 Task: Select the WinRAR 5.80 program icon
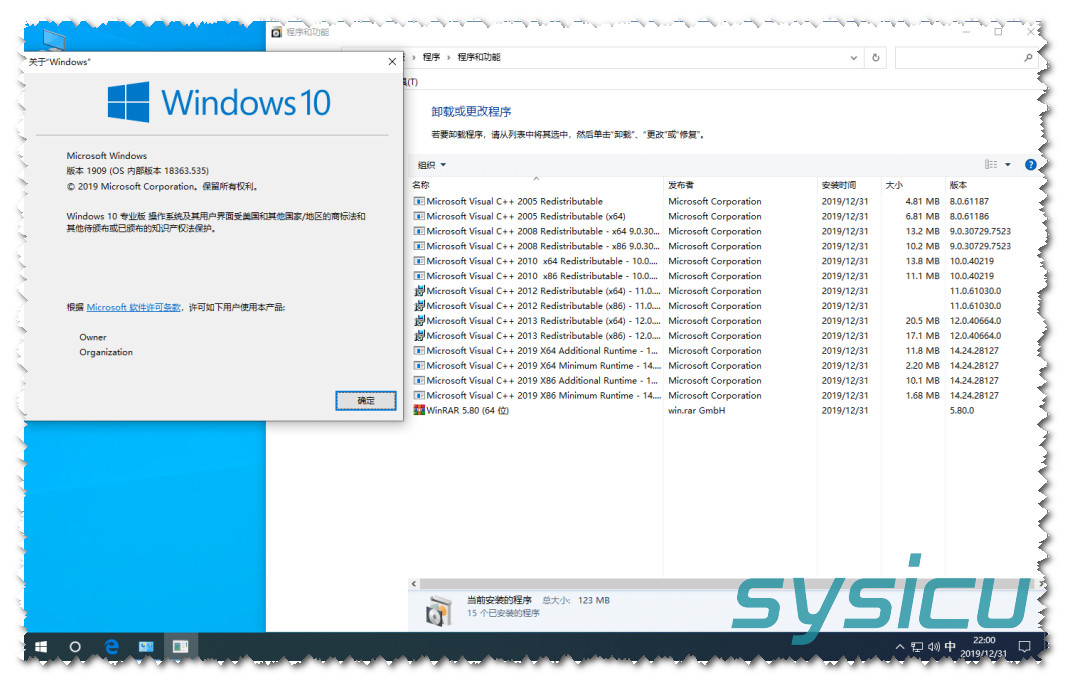(x=419, y=411)
